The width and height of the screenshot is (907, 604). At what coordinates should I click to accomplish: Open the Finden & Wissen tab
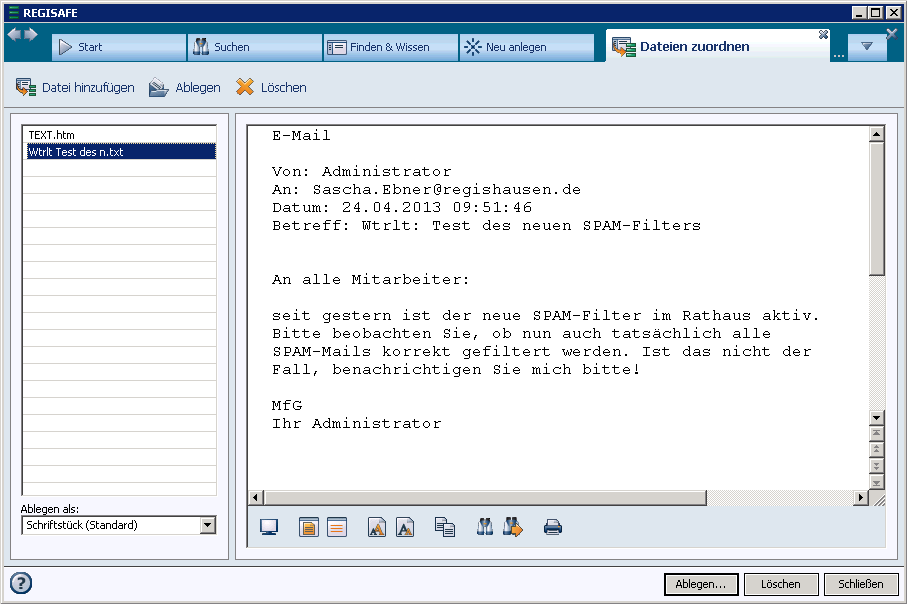pyautogui.click(x=390, y=47)
